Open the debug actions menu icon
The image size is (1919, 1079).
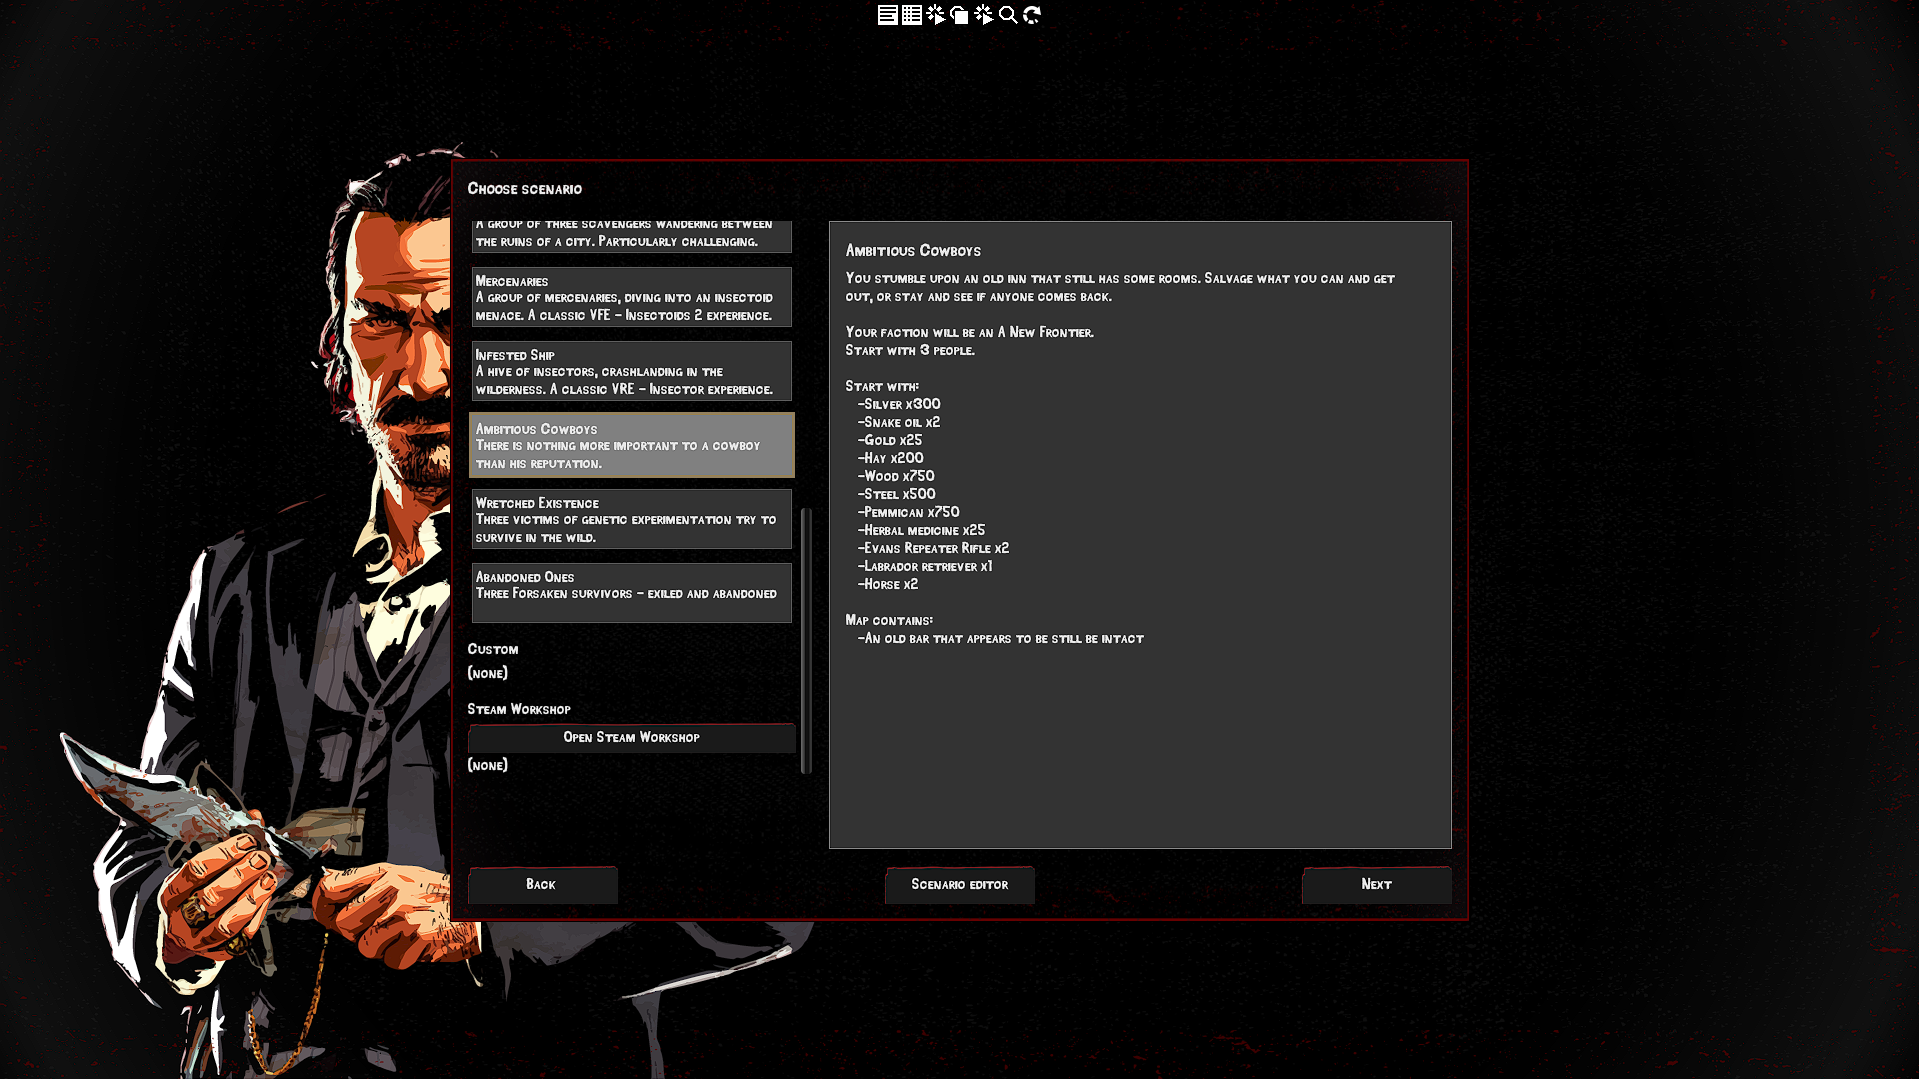point(935,15)
